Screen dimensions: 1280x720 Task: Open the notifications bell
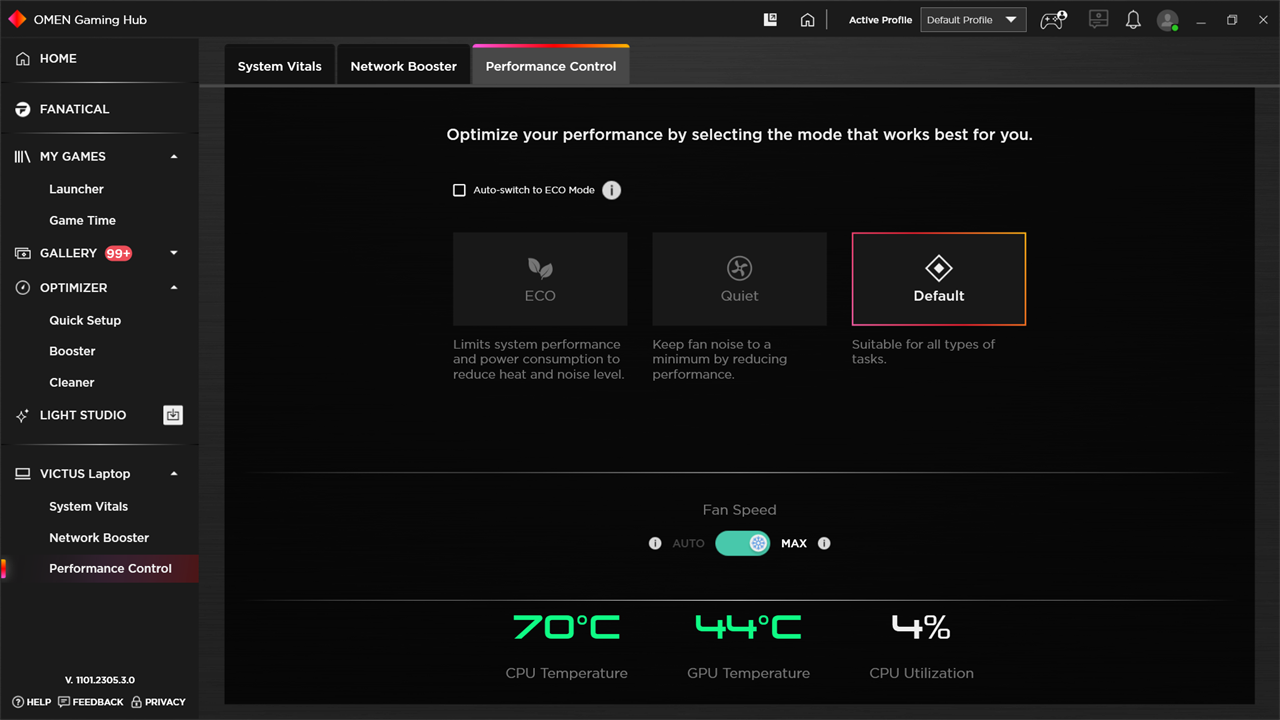pyautogui.click(x=1133, y=19)
